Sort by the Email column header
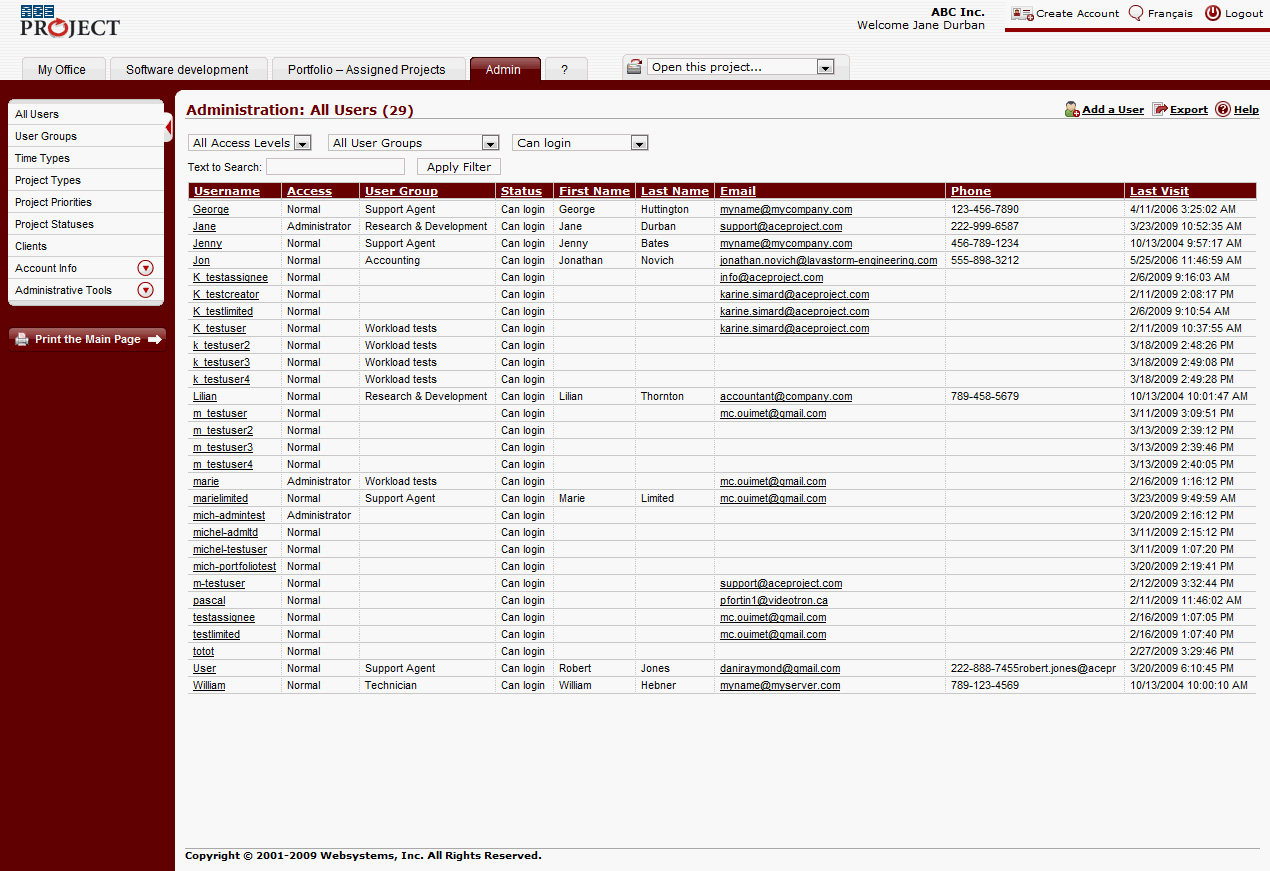 (738, 191)
